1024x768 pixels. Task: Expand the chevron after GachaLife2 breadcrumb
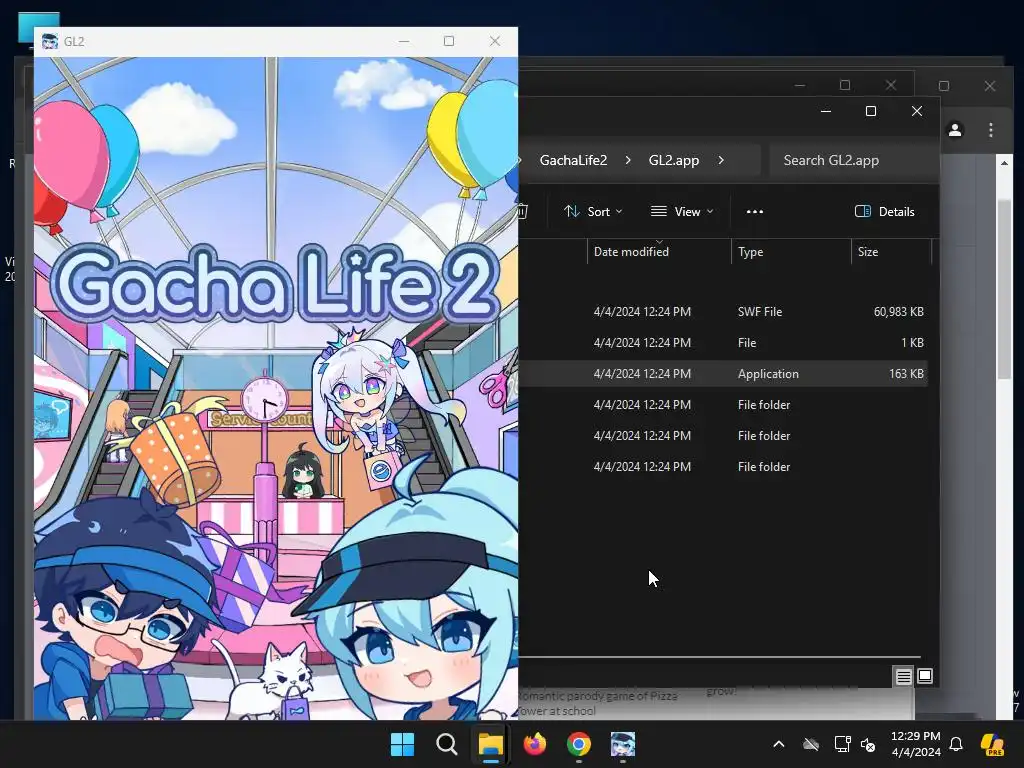(628, 160)
